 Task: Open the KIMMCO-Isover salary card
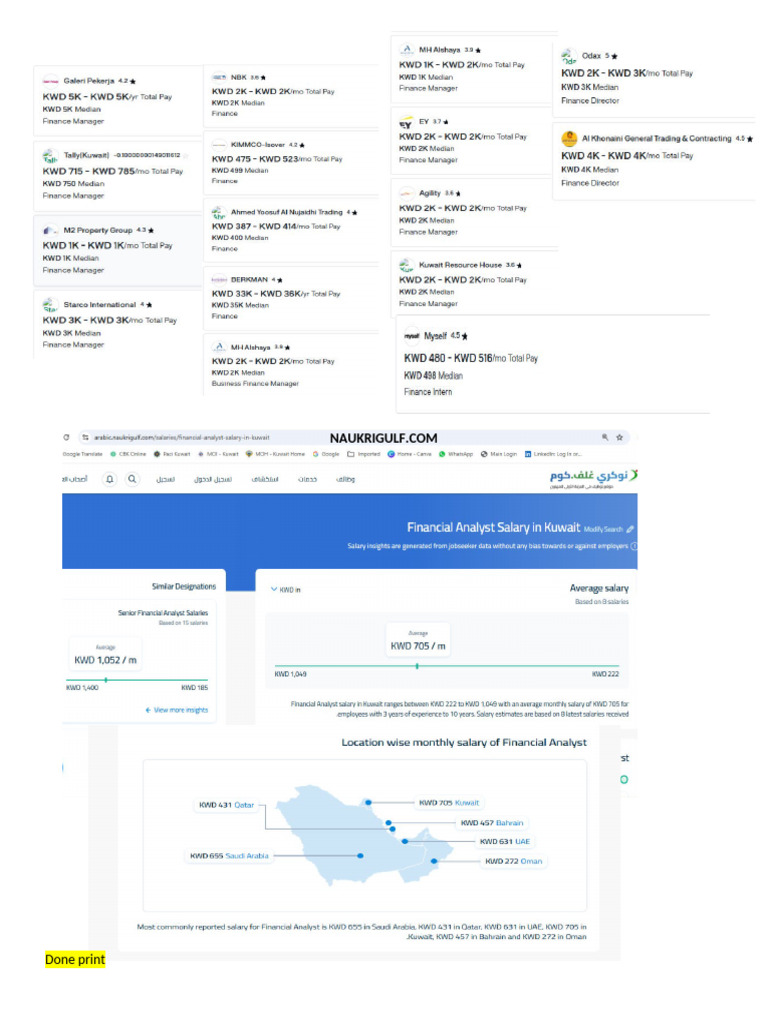click(291, 162)
